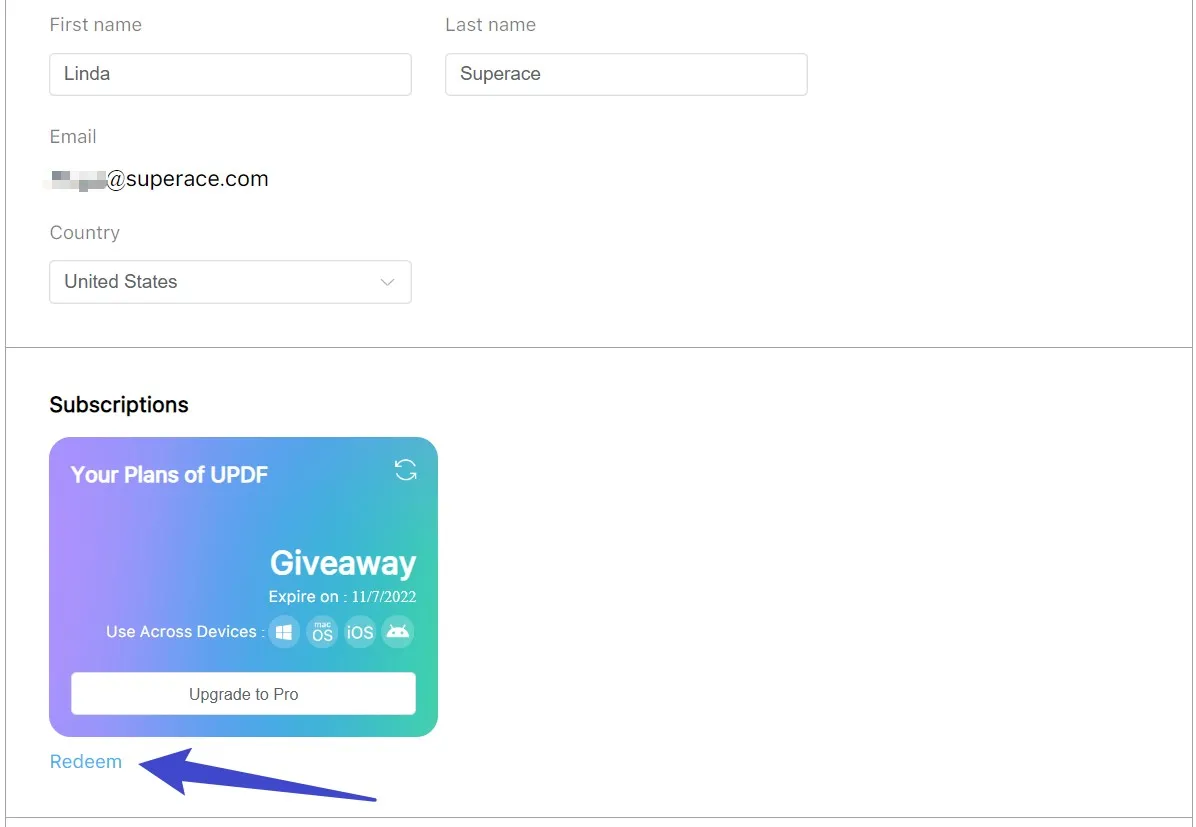Click the Last name field label
Viewport: 1196px width, 827px height.
pos(490,24)
